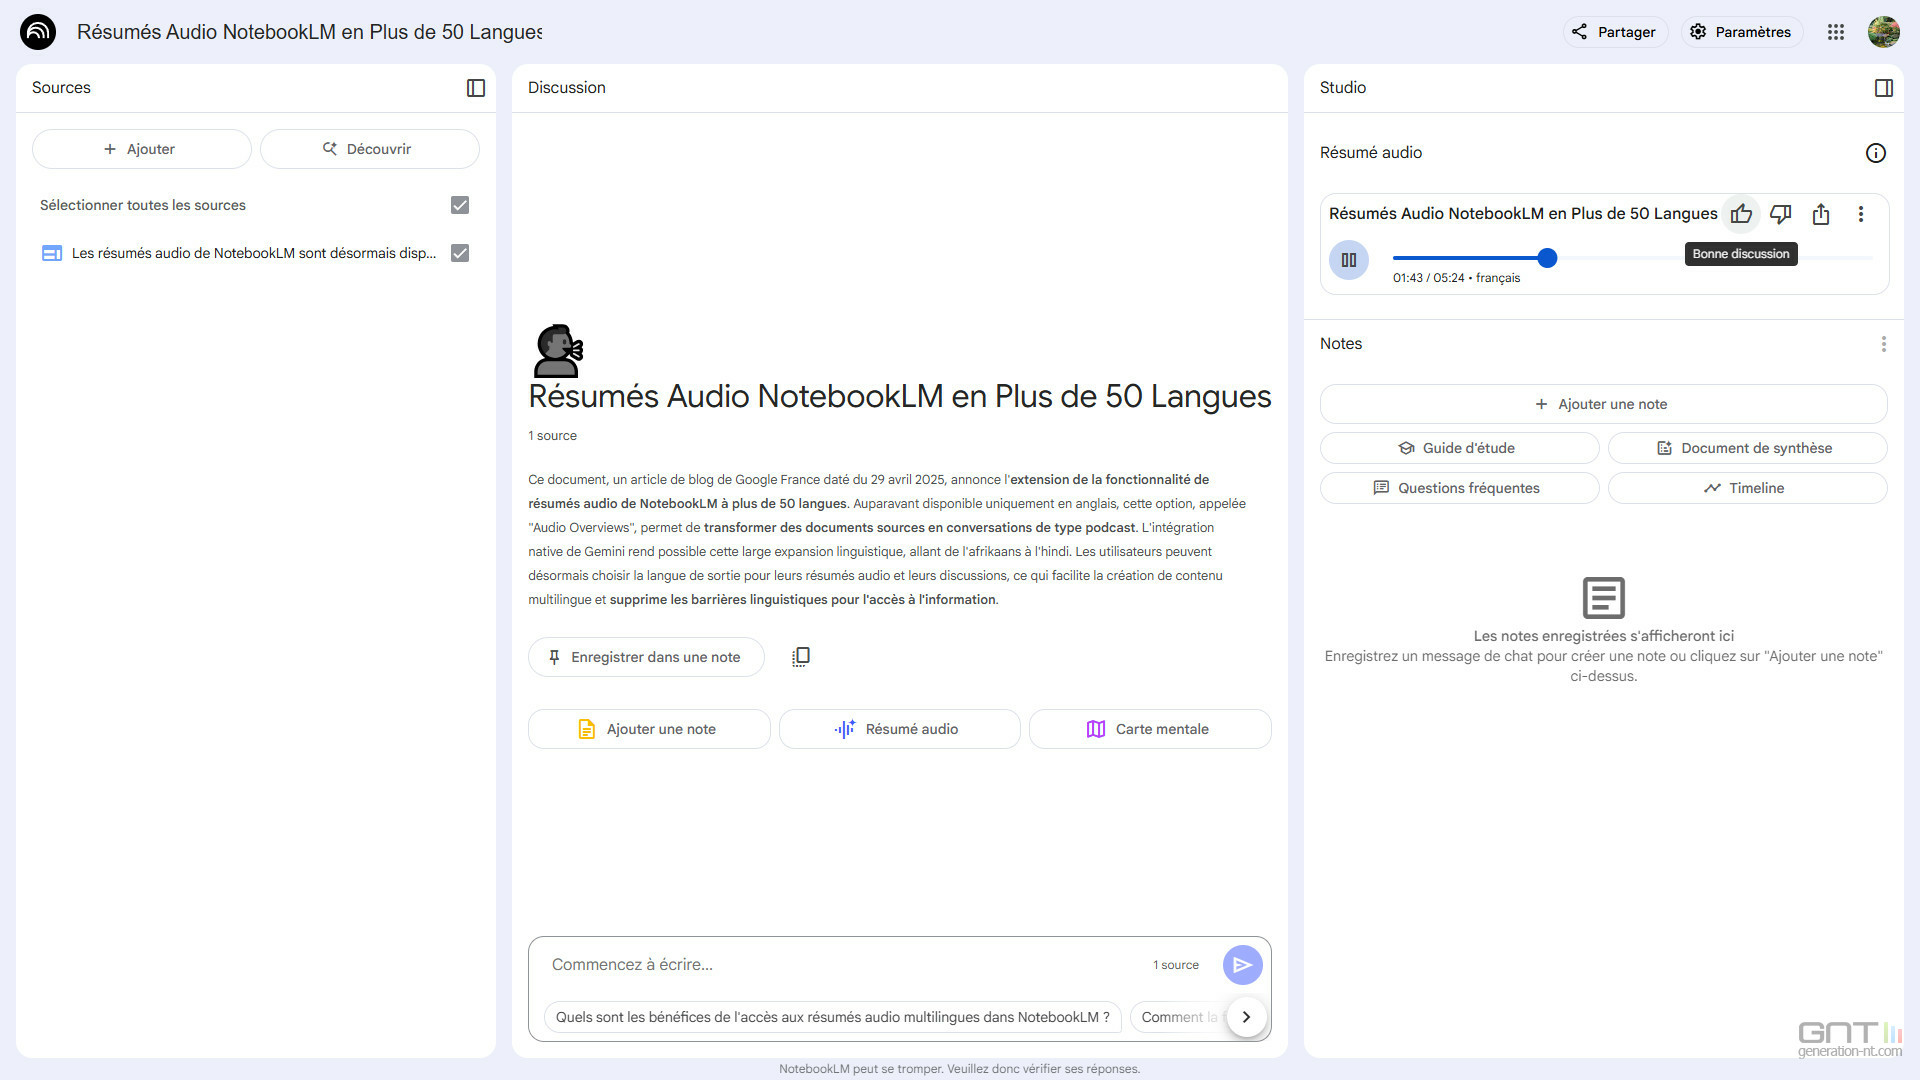This screenshot has height=1080, width=1920.
Task: Toggle Sélectionner toutes les sources checkbox
Action: point(460,205)
